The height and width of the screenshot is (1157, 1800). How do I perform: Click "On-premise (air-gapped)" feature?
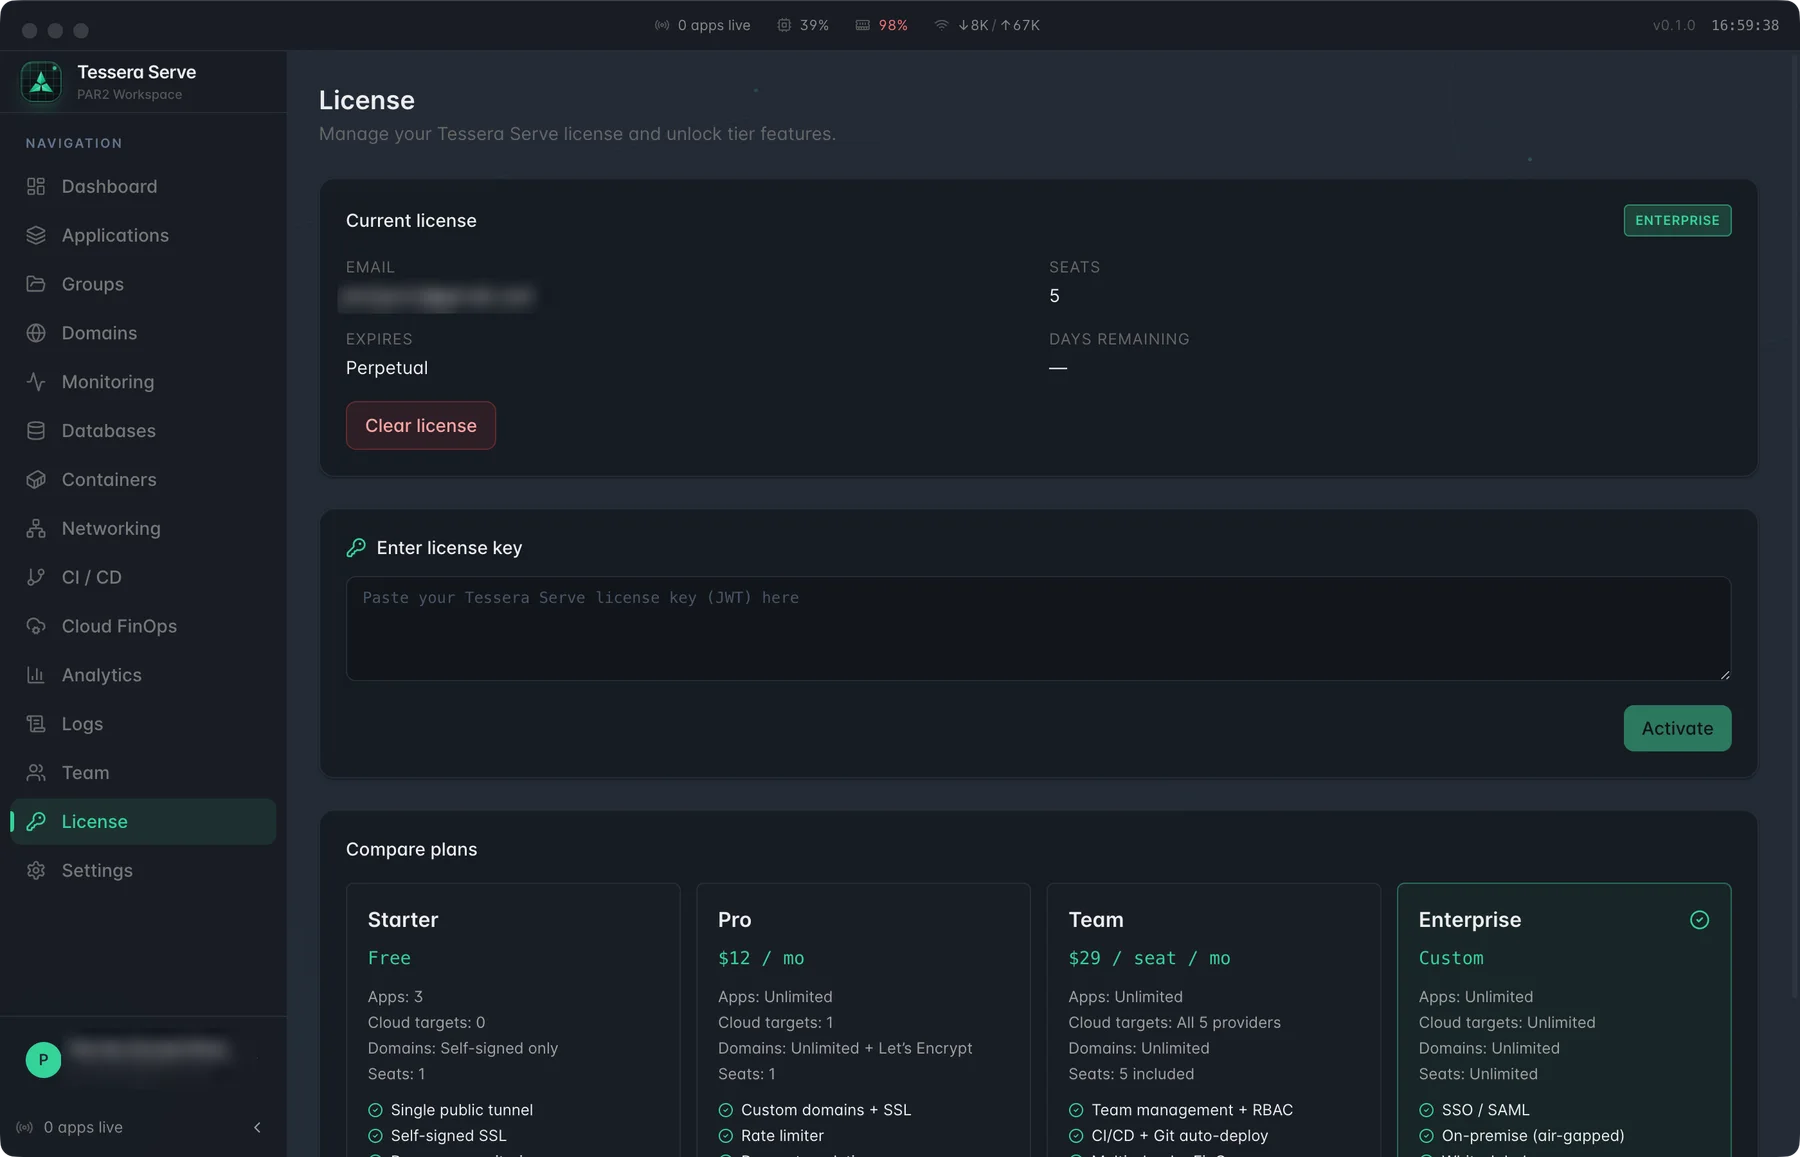tap(1532, 1136)
